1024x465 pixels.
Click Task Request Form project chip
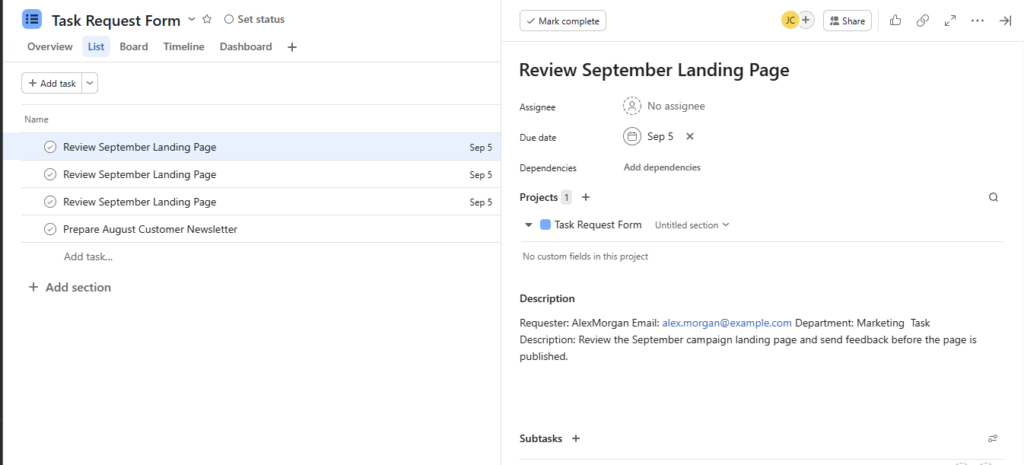pyautogui.click(x=592, y=225)
